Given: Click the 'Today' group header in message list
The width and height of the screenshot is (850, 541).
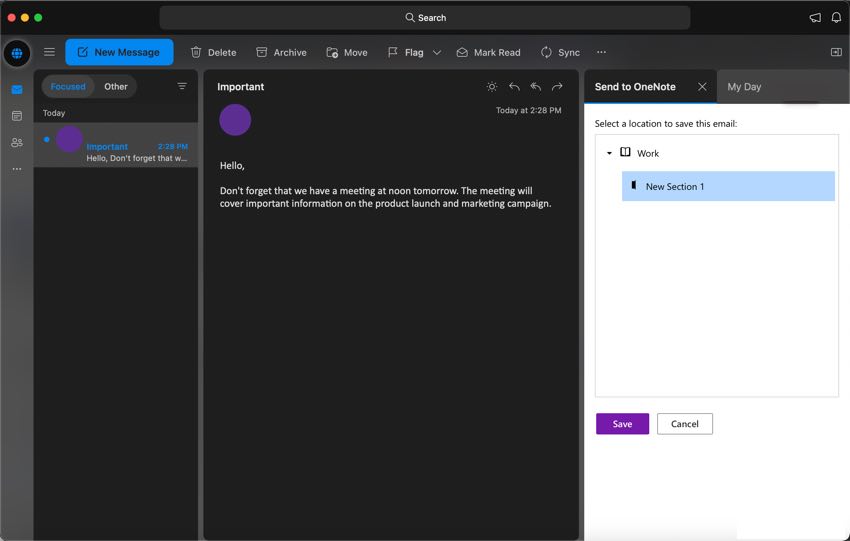Looking at the screenshot, I should (x=54, y=113).
